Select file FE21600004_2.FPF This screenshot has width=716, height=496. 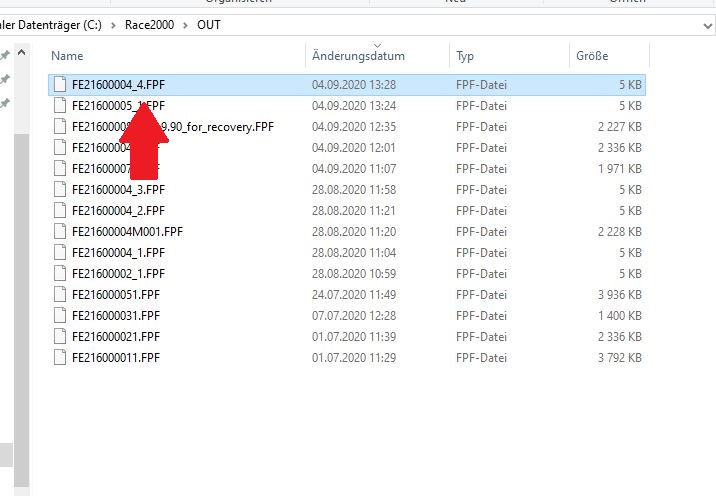click(347, 211)
